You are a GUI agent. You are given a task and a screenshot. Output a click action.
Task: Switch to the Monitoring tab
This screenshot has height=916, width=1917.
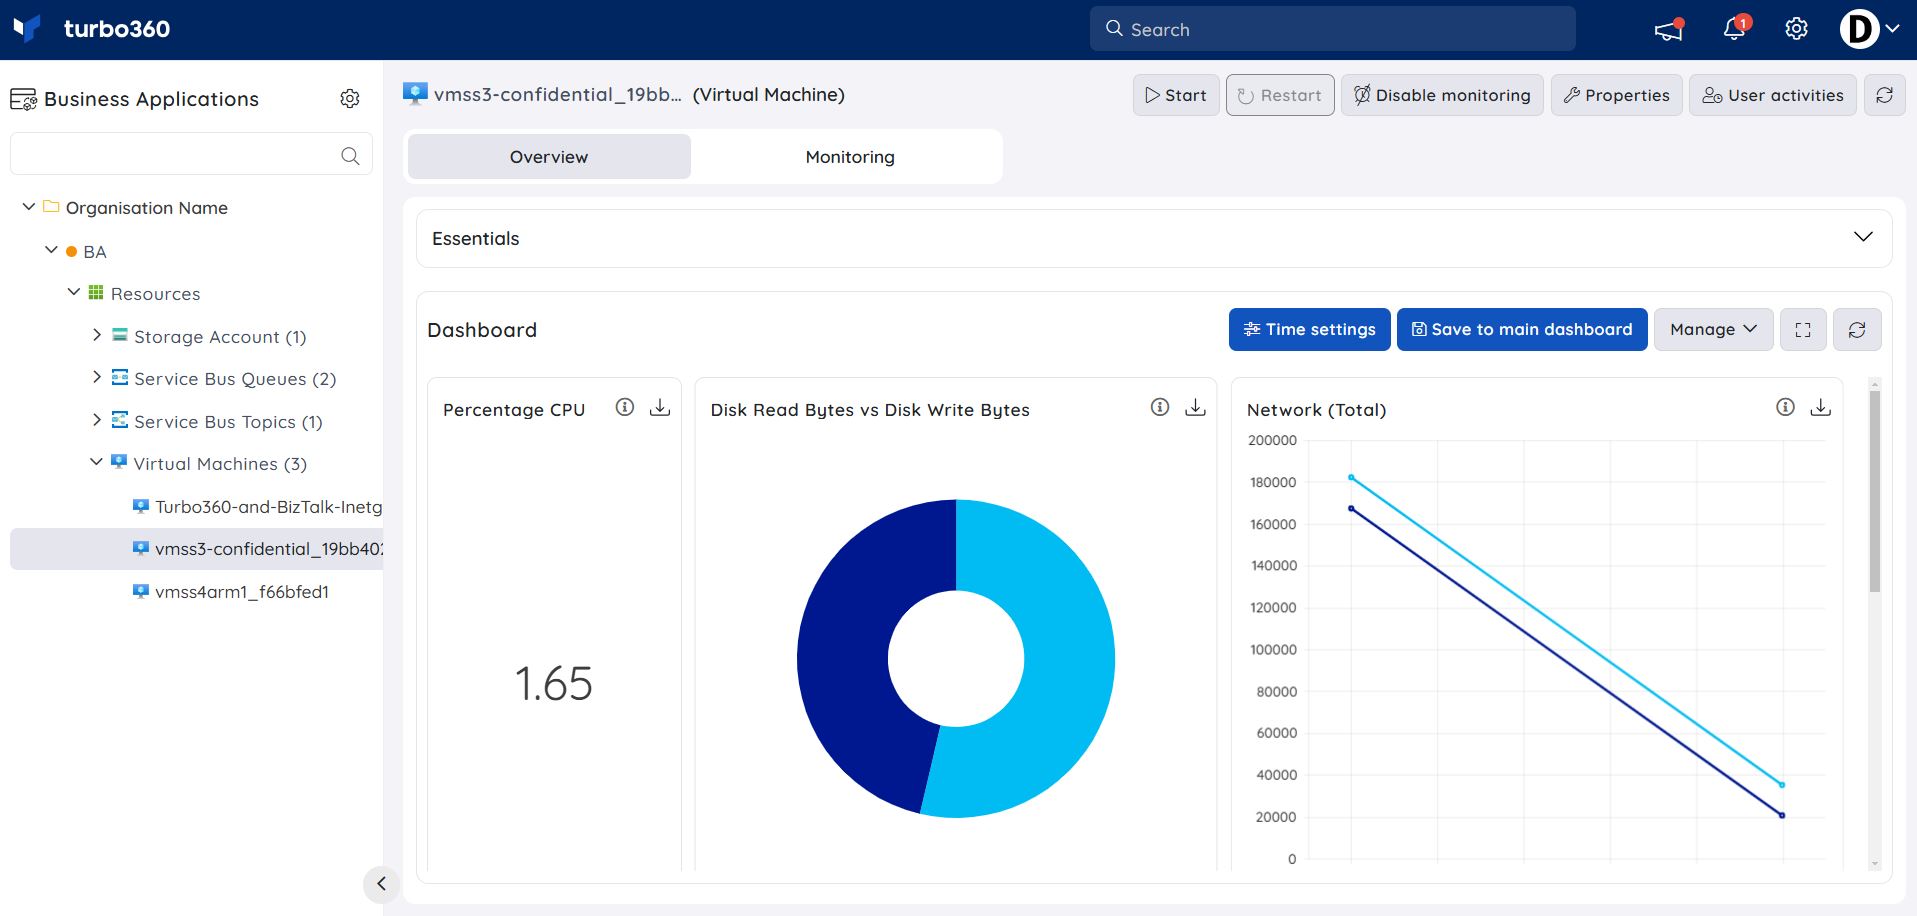pyautogui.click(x=850, y=157)
